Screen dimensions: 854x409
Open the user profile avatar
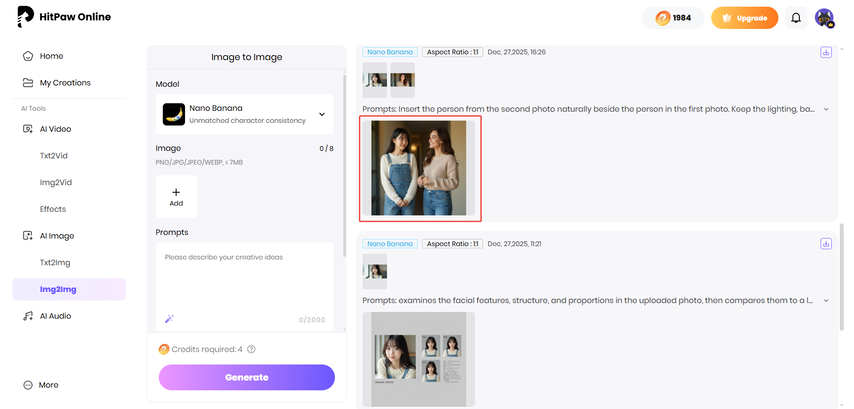coord(824,18)
